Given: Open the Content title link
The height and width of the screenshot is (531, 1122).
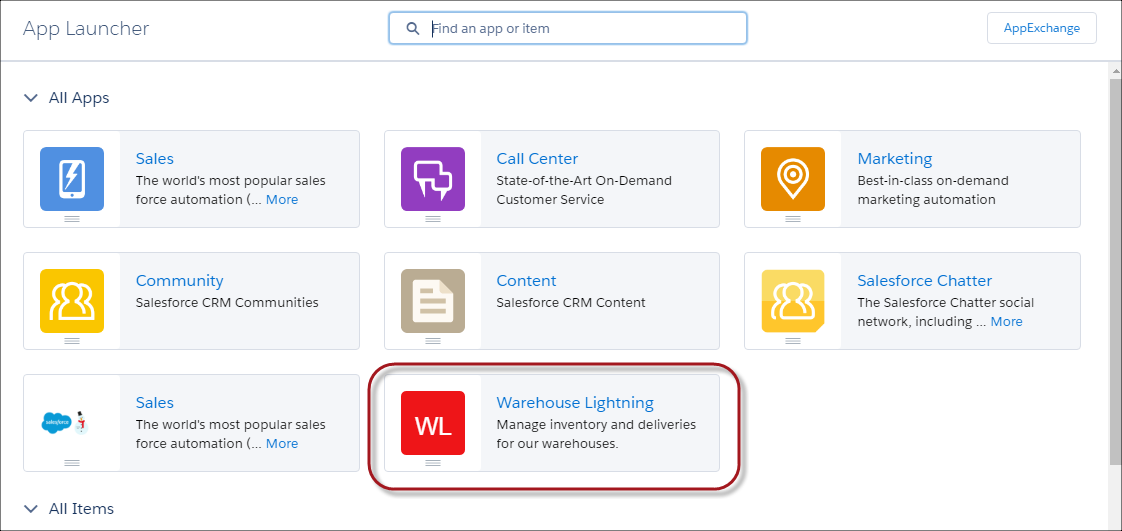Looking at the screenshot, I should (x=526, y=281).
